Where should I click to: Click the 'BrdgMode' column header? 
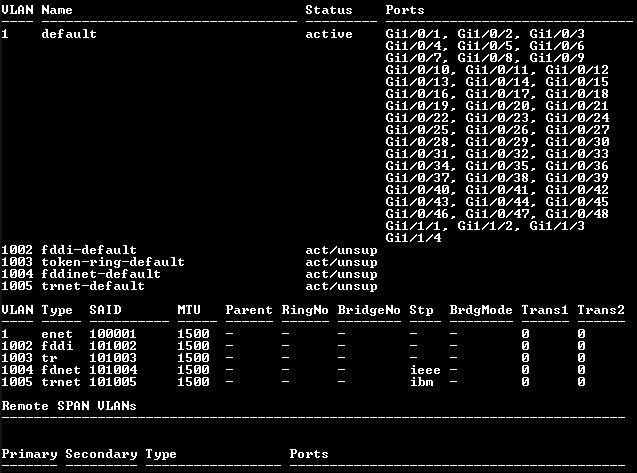[x=481, y=310]
